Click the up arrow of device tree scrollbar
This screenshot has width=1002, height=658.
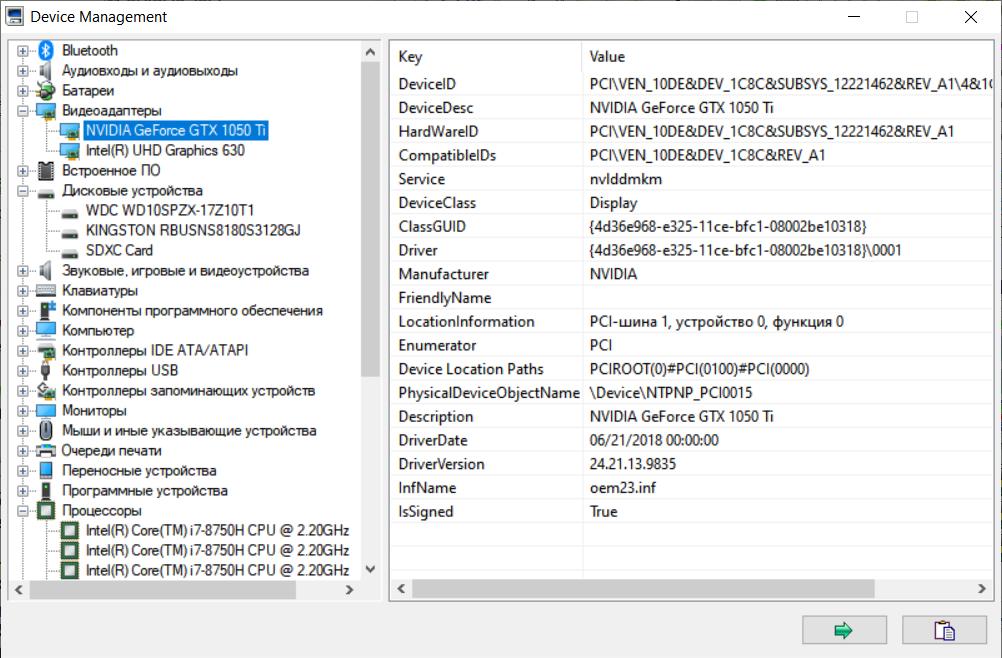(x=370, y=52)
